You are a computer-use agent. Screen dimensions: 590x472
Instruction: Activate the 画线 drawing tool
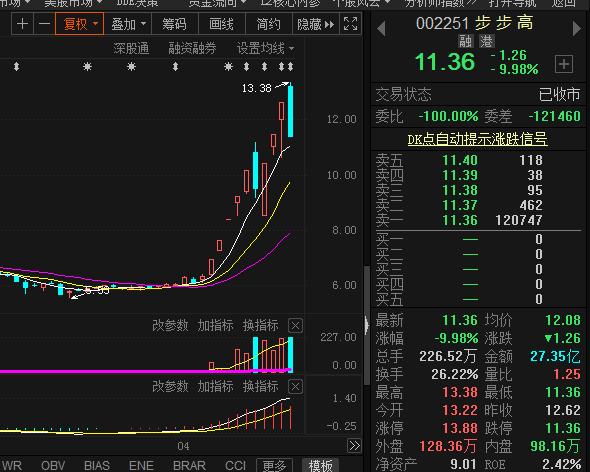[221, 24]
